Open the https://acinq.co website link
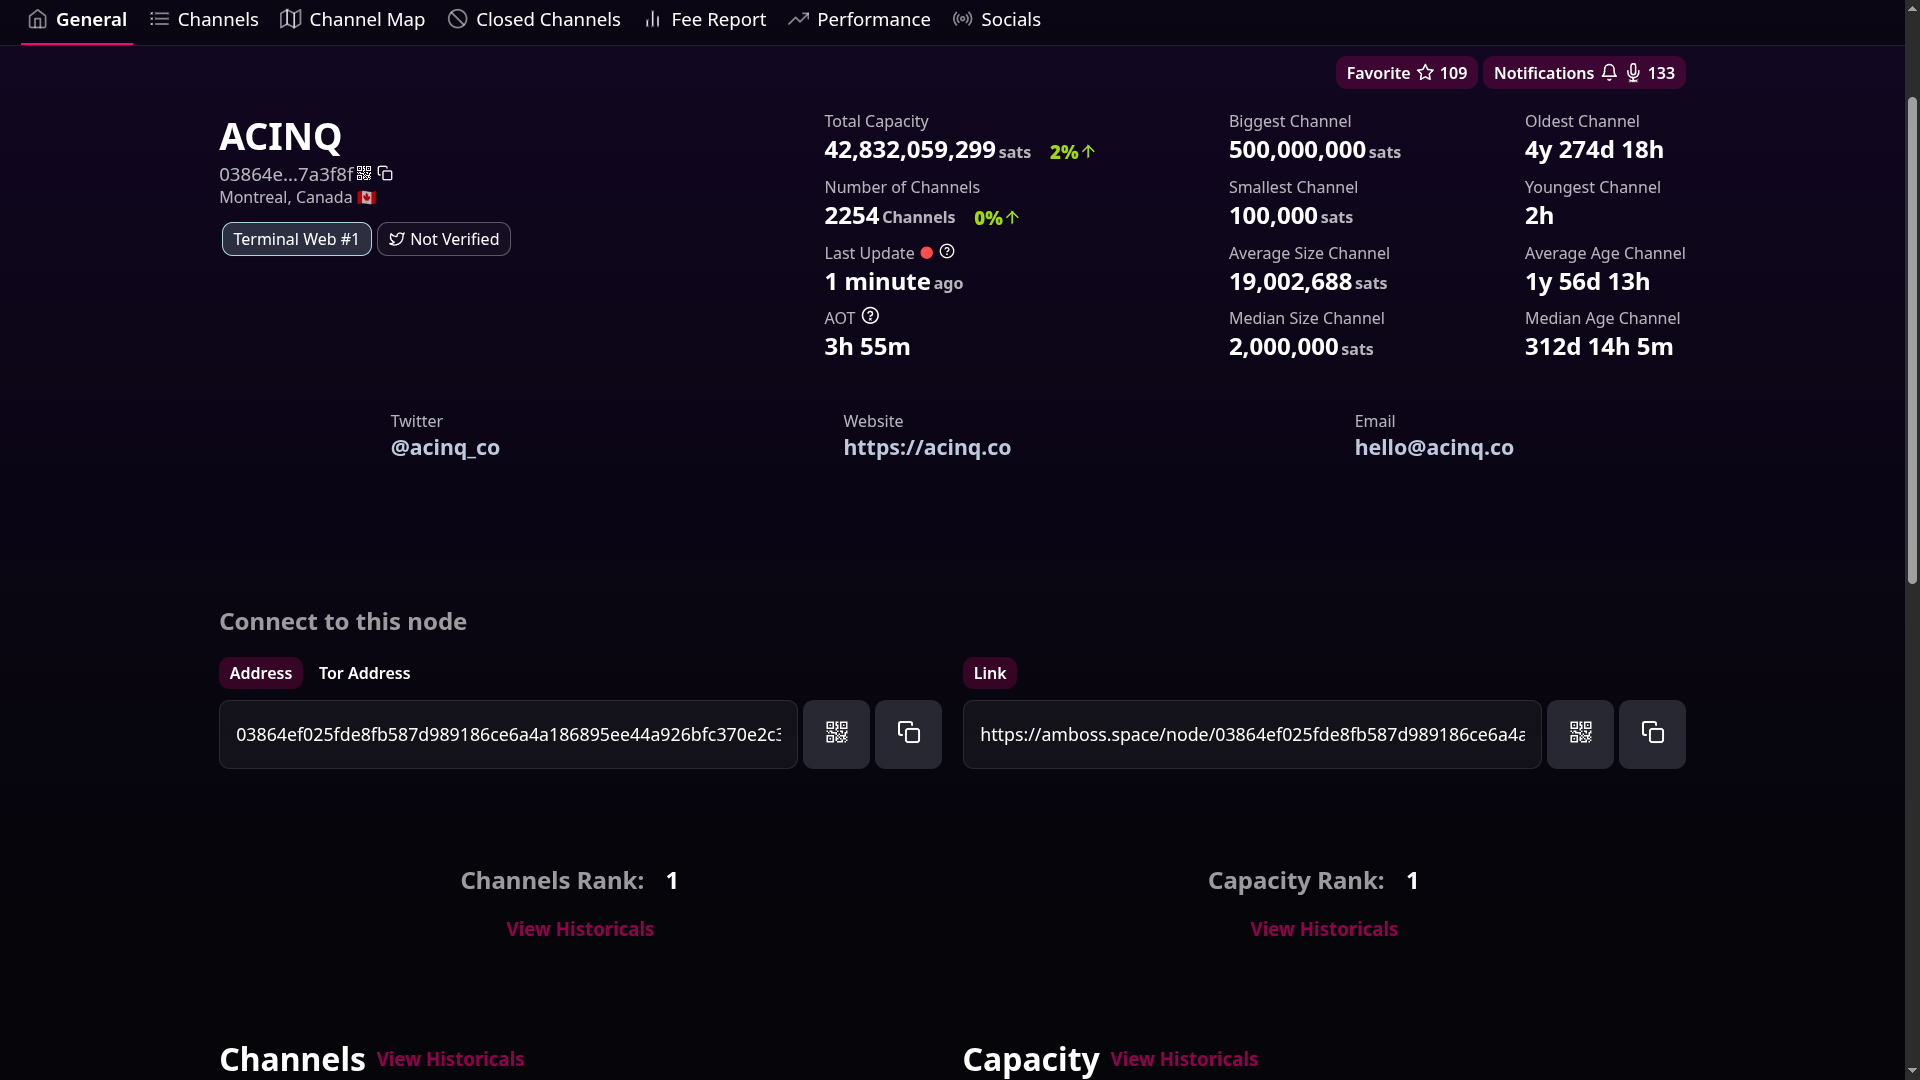This screenshot has width=1920, height=1080. click(x=927, y=448)
